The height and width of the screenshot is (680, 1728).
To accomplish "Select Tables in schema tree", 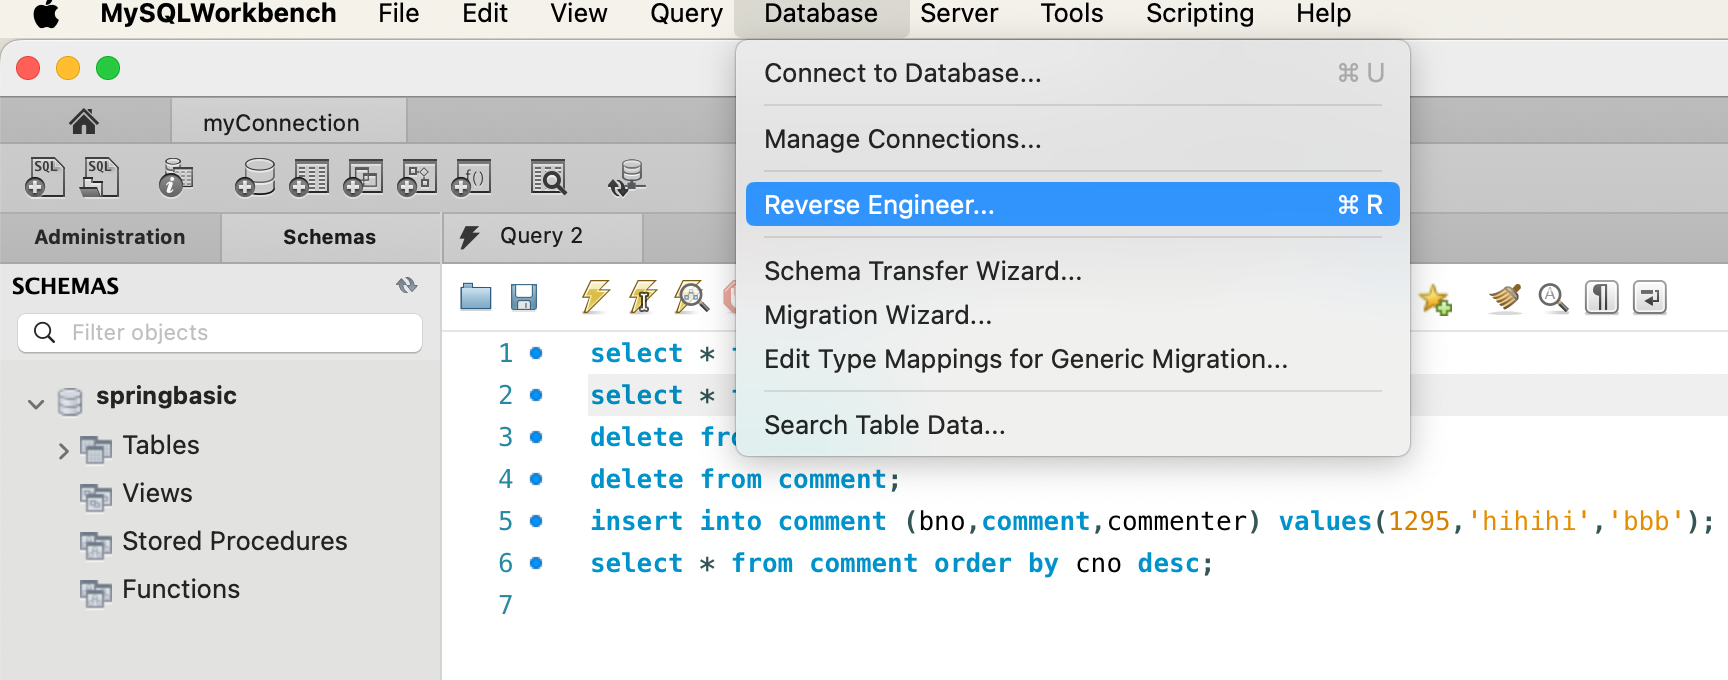I will tap(161, 445).
